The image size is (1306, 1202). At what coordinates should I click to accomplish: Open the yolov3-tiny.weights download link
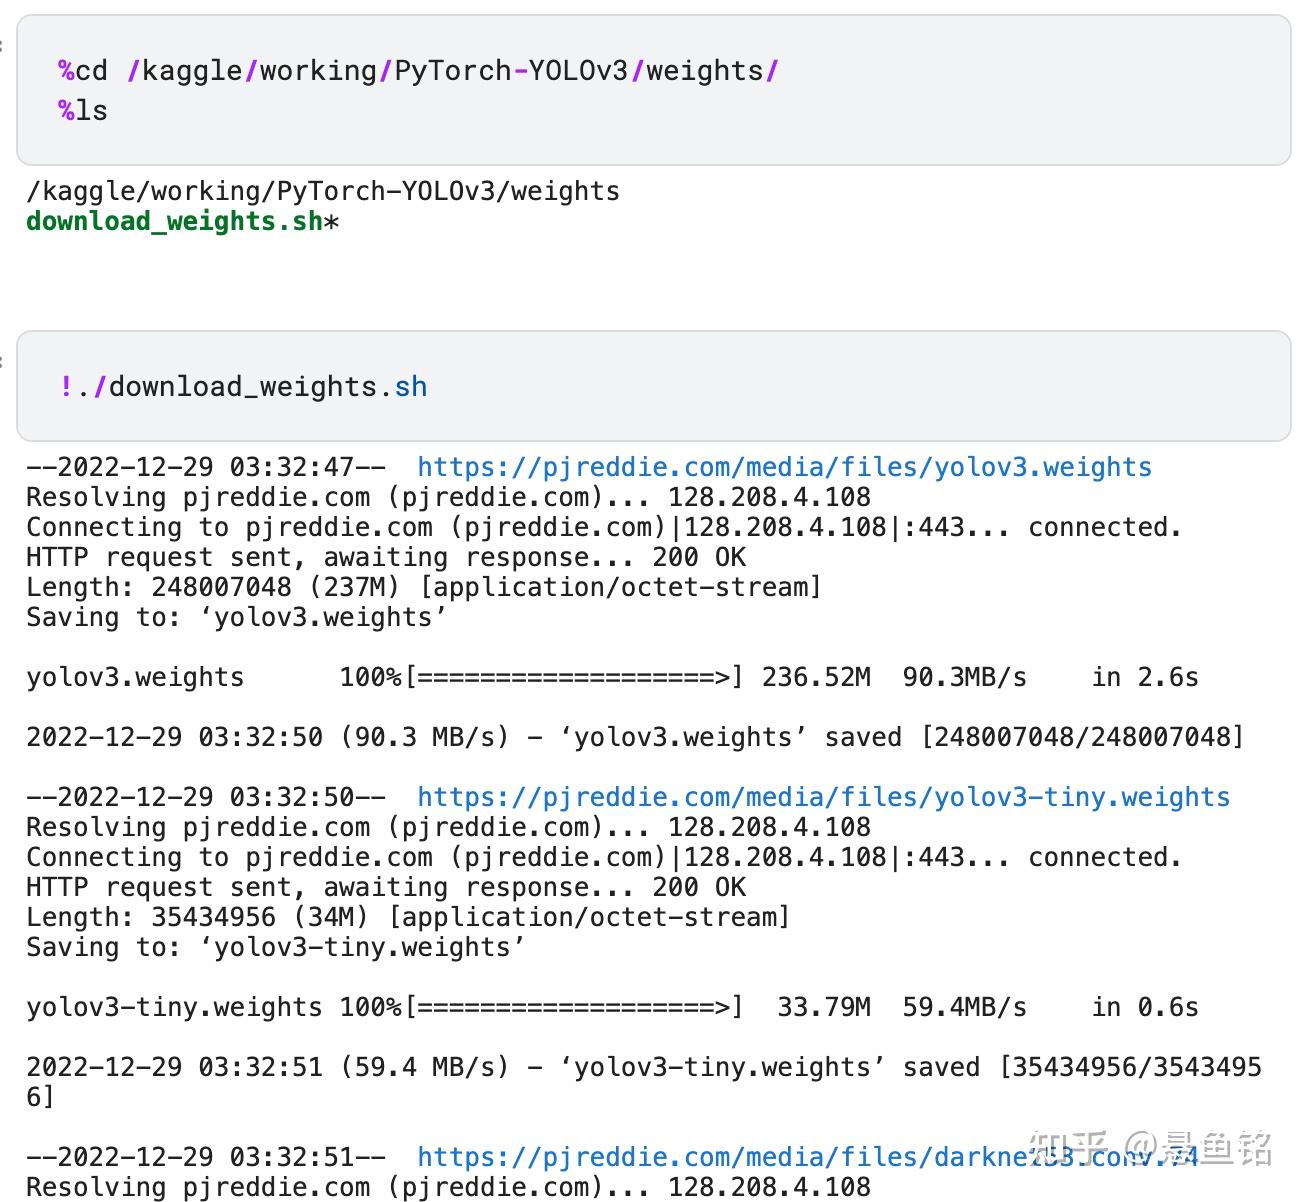click(x=823, y=797)
